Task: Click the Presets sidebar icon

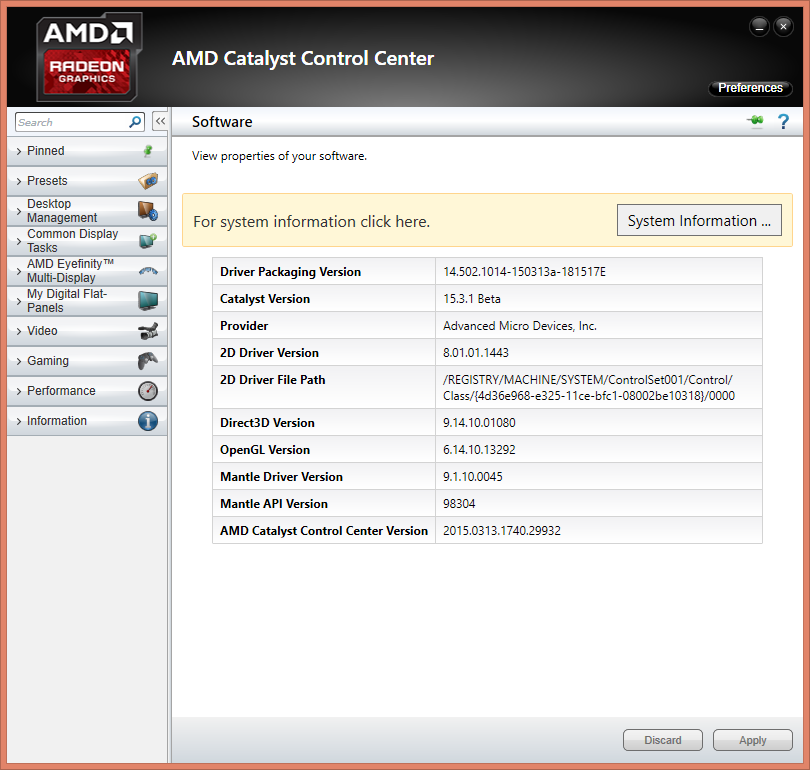Action: (x=148, y=181)
